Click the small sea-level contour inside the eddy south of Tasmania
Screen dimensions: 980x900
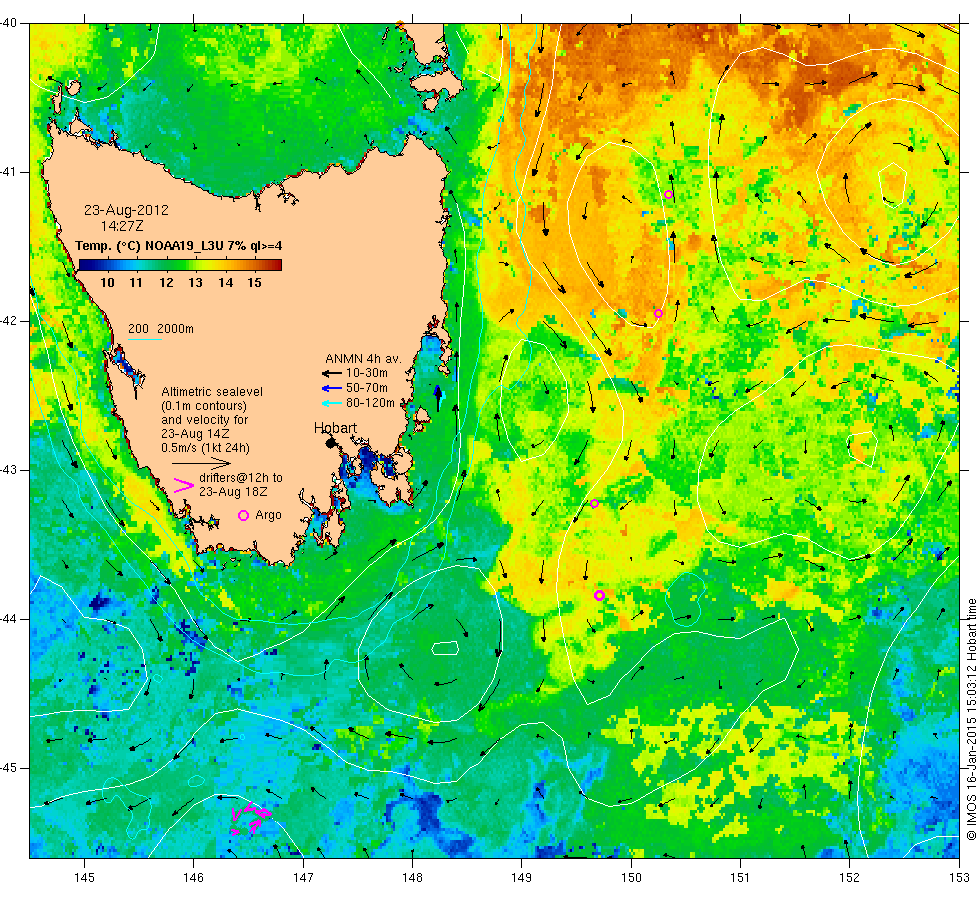445,648
